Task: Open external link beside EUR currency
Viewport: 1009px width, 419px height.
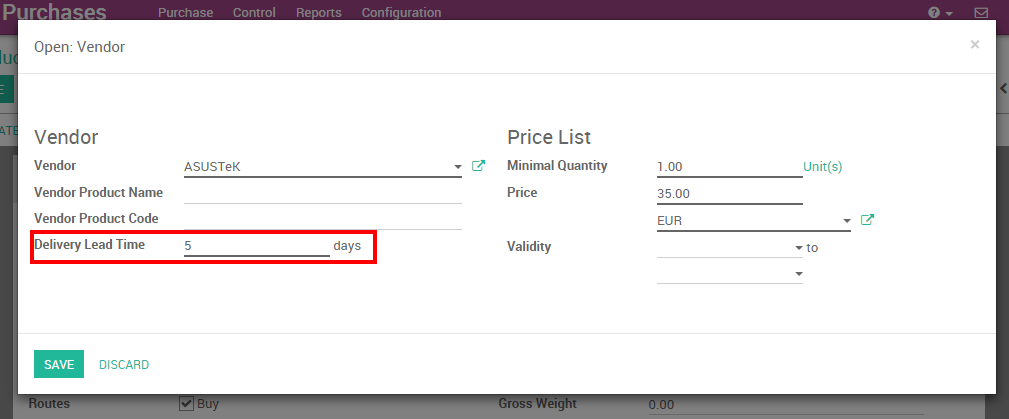Action: (x=867, y=220)
